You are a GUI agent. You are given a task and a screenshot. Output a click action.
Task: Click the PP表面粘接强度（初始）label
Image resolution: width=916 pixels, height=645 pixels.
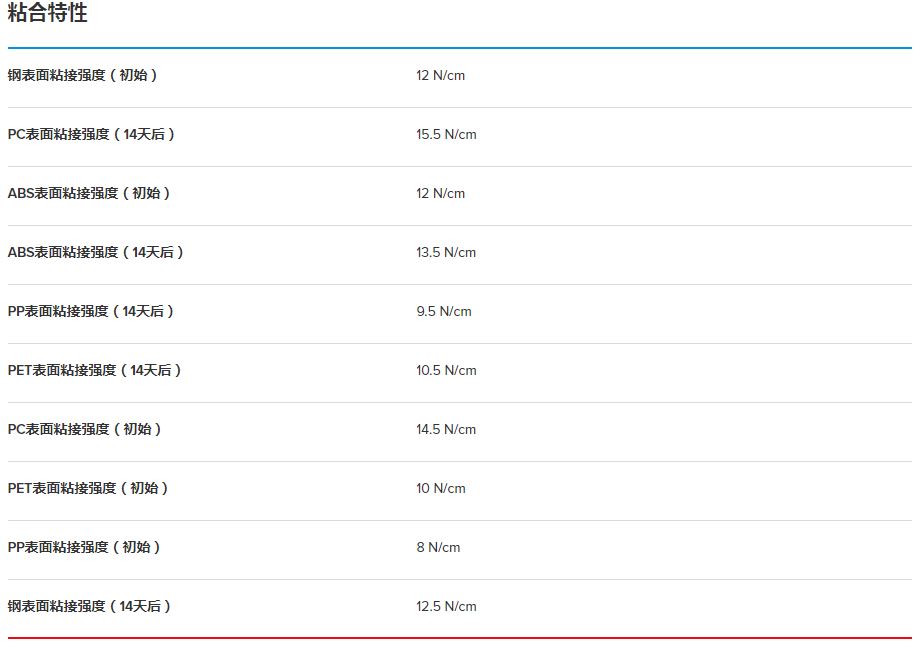point(84,548)
